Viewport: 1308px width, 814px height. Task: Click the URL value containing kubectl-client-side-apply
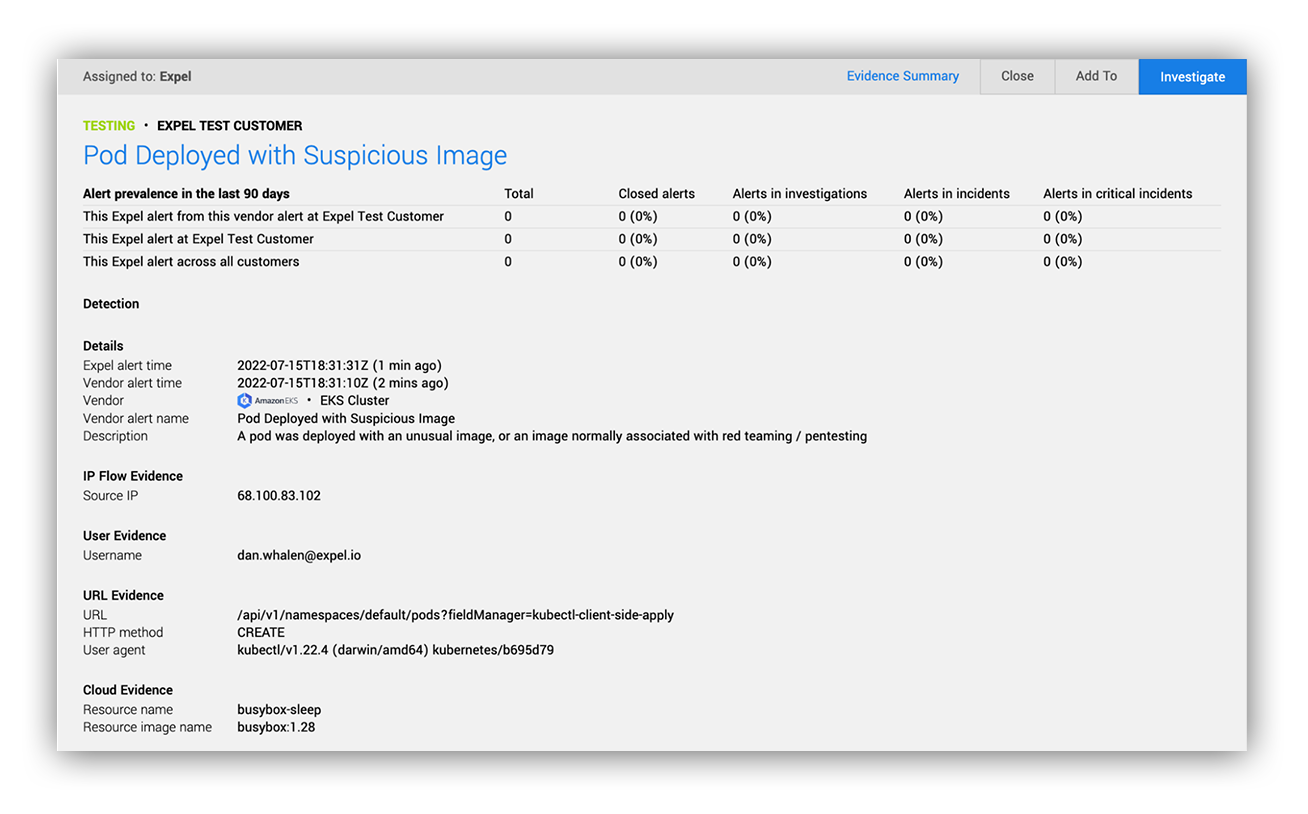pos(455,615)
